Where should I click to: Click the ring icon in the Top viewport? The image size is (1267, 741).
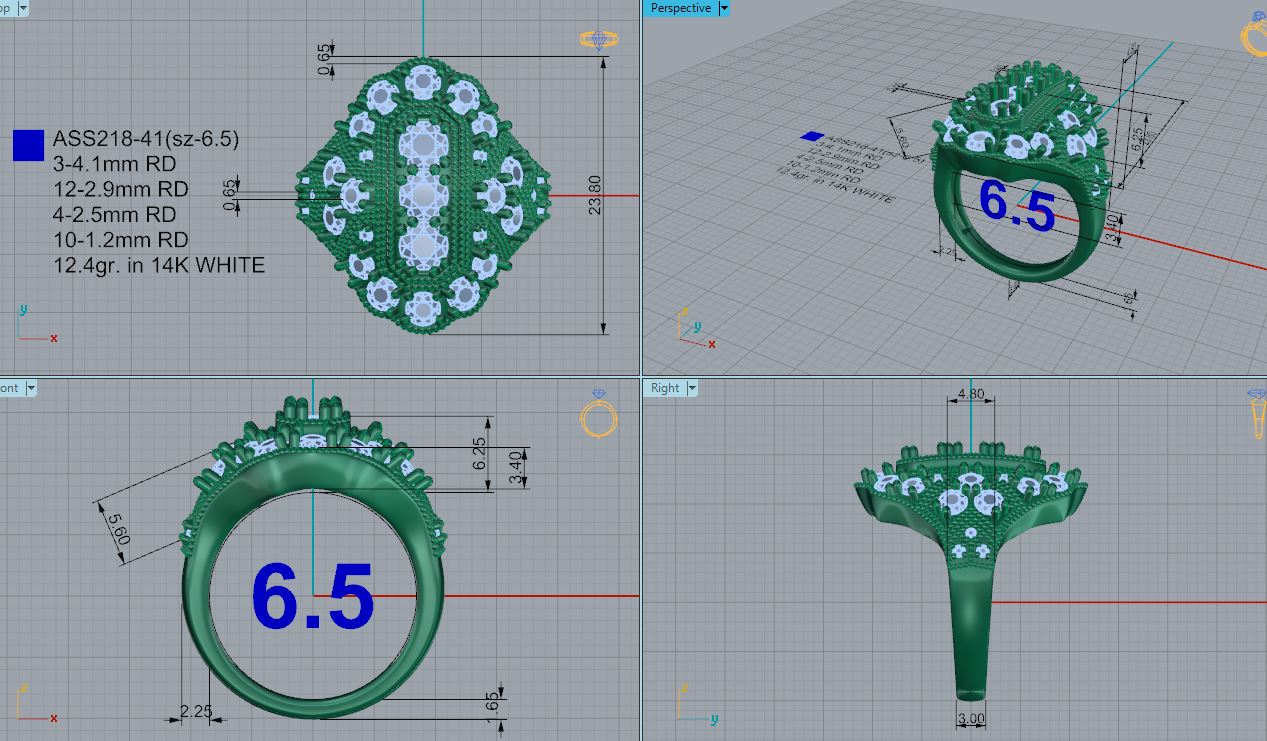(x=598, y=40)
